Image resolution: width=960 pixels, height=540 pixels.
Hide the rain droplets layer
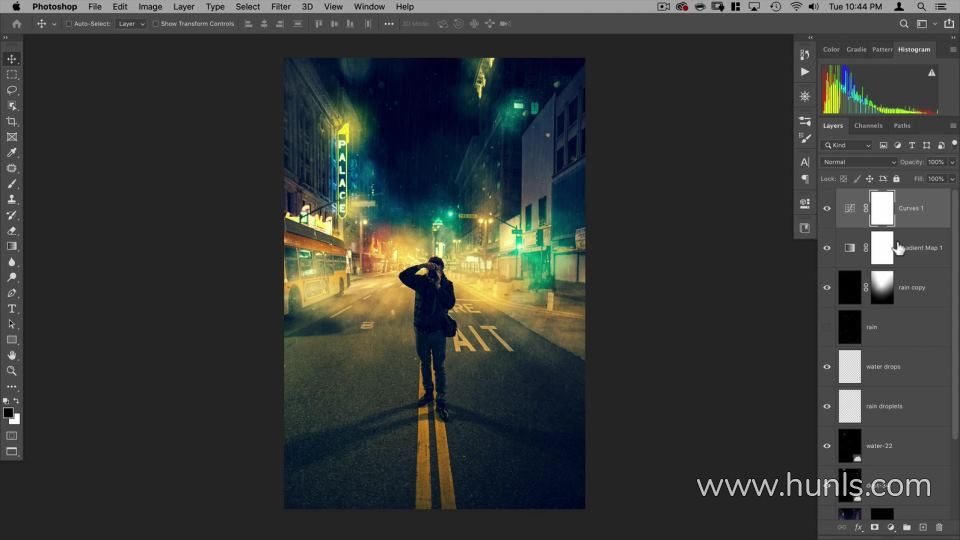point(827,406)
